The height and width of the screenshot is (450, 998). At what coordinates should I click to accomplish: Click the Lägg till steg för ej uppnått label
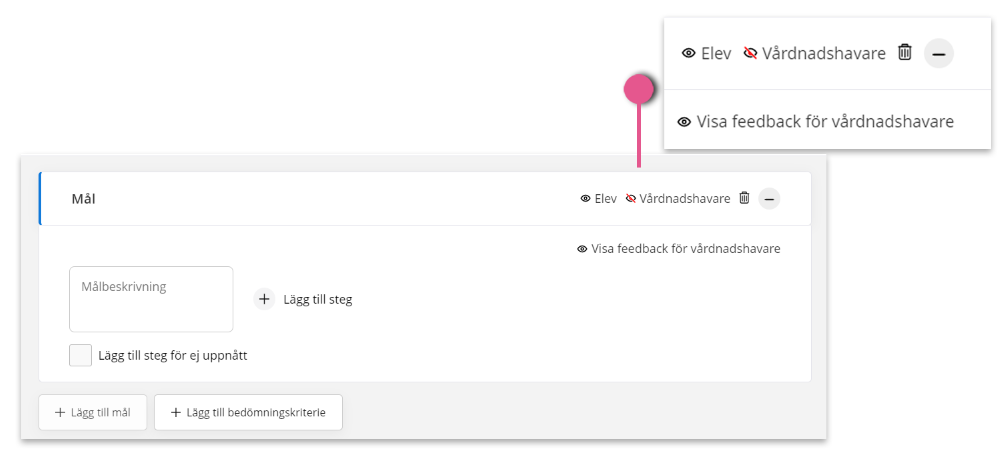click(172, 356)
